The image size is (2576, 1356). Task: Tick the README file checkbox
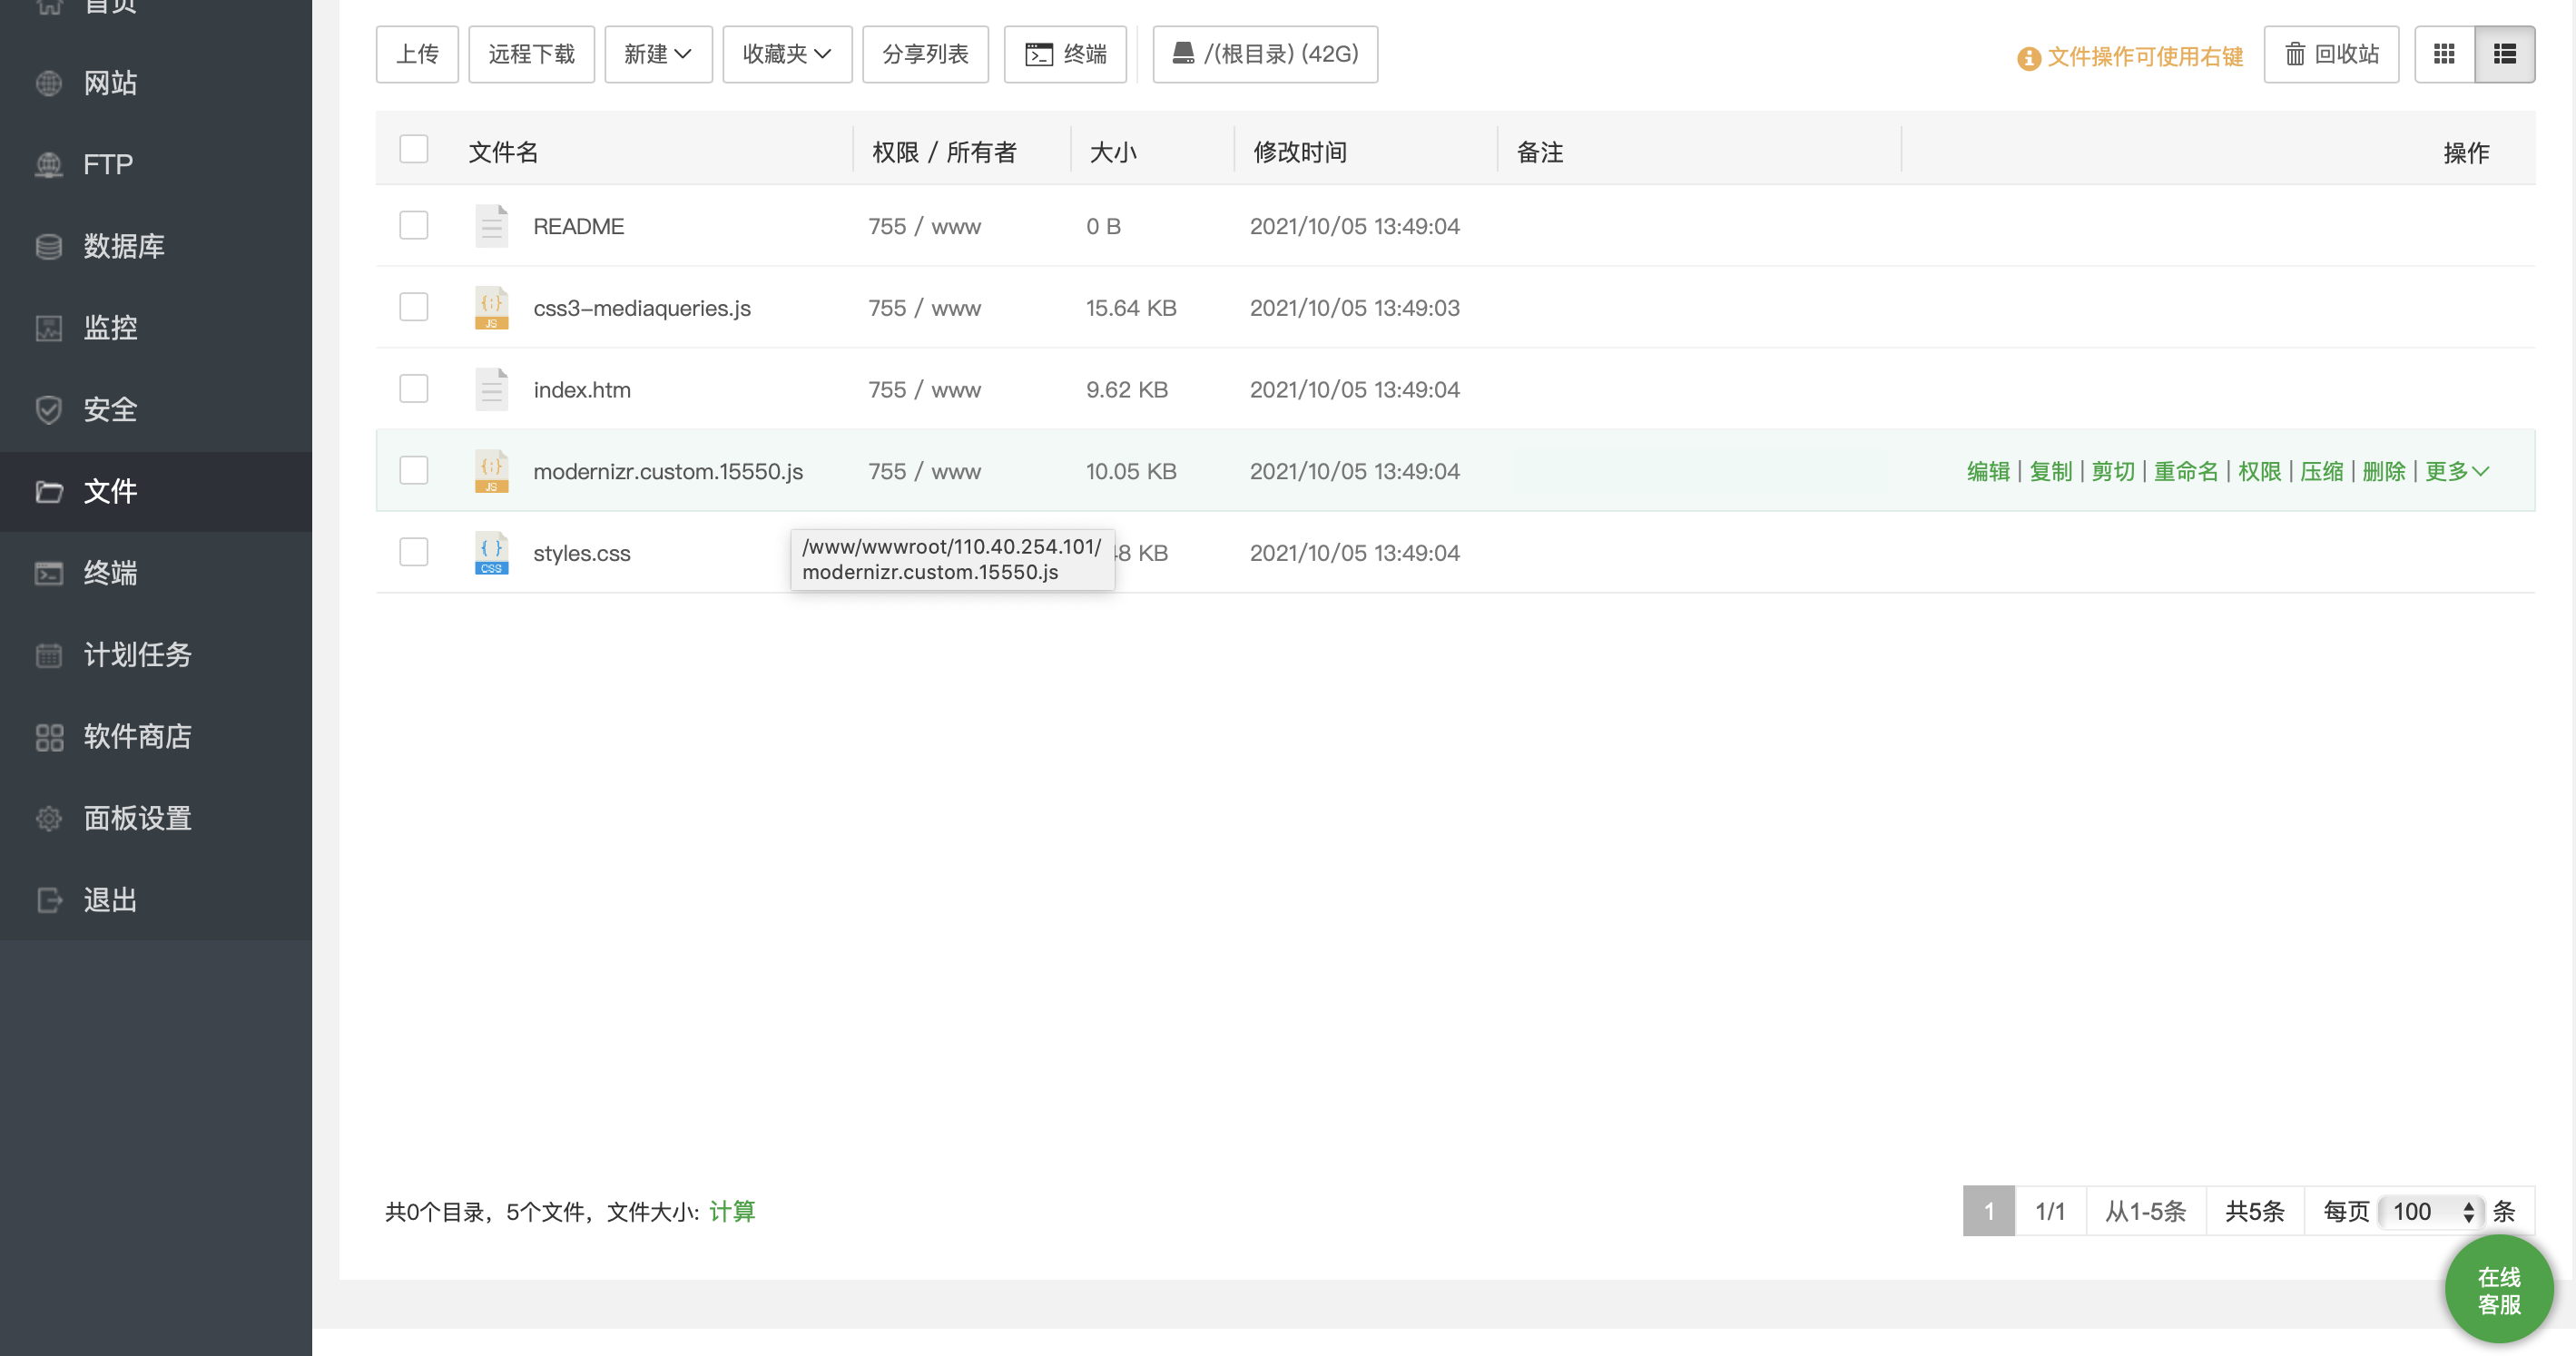pos(413,225)
